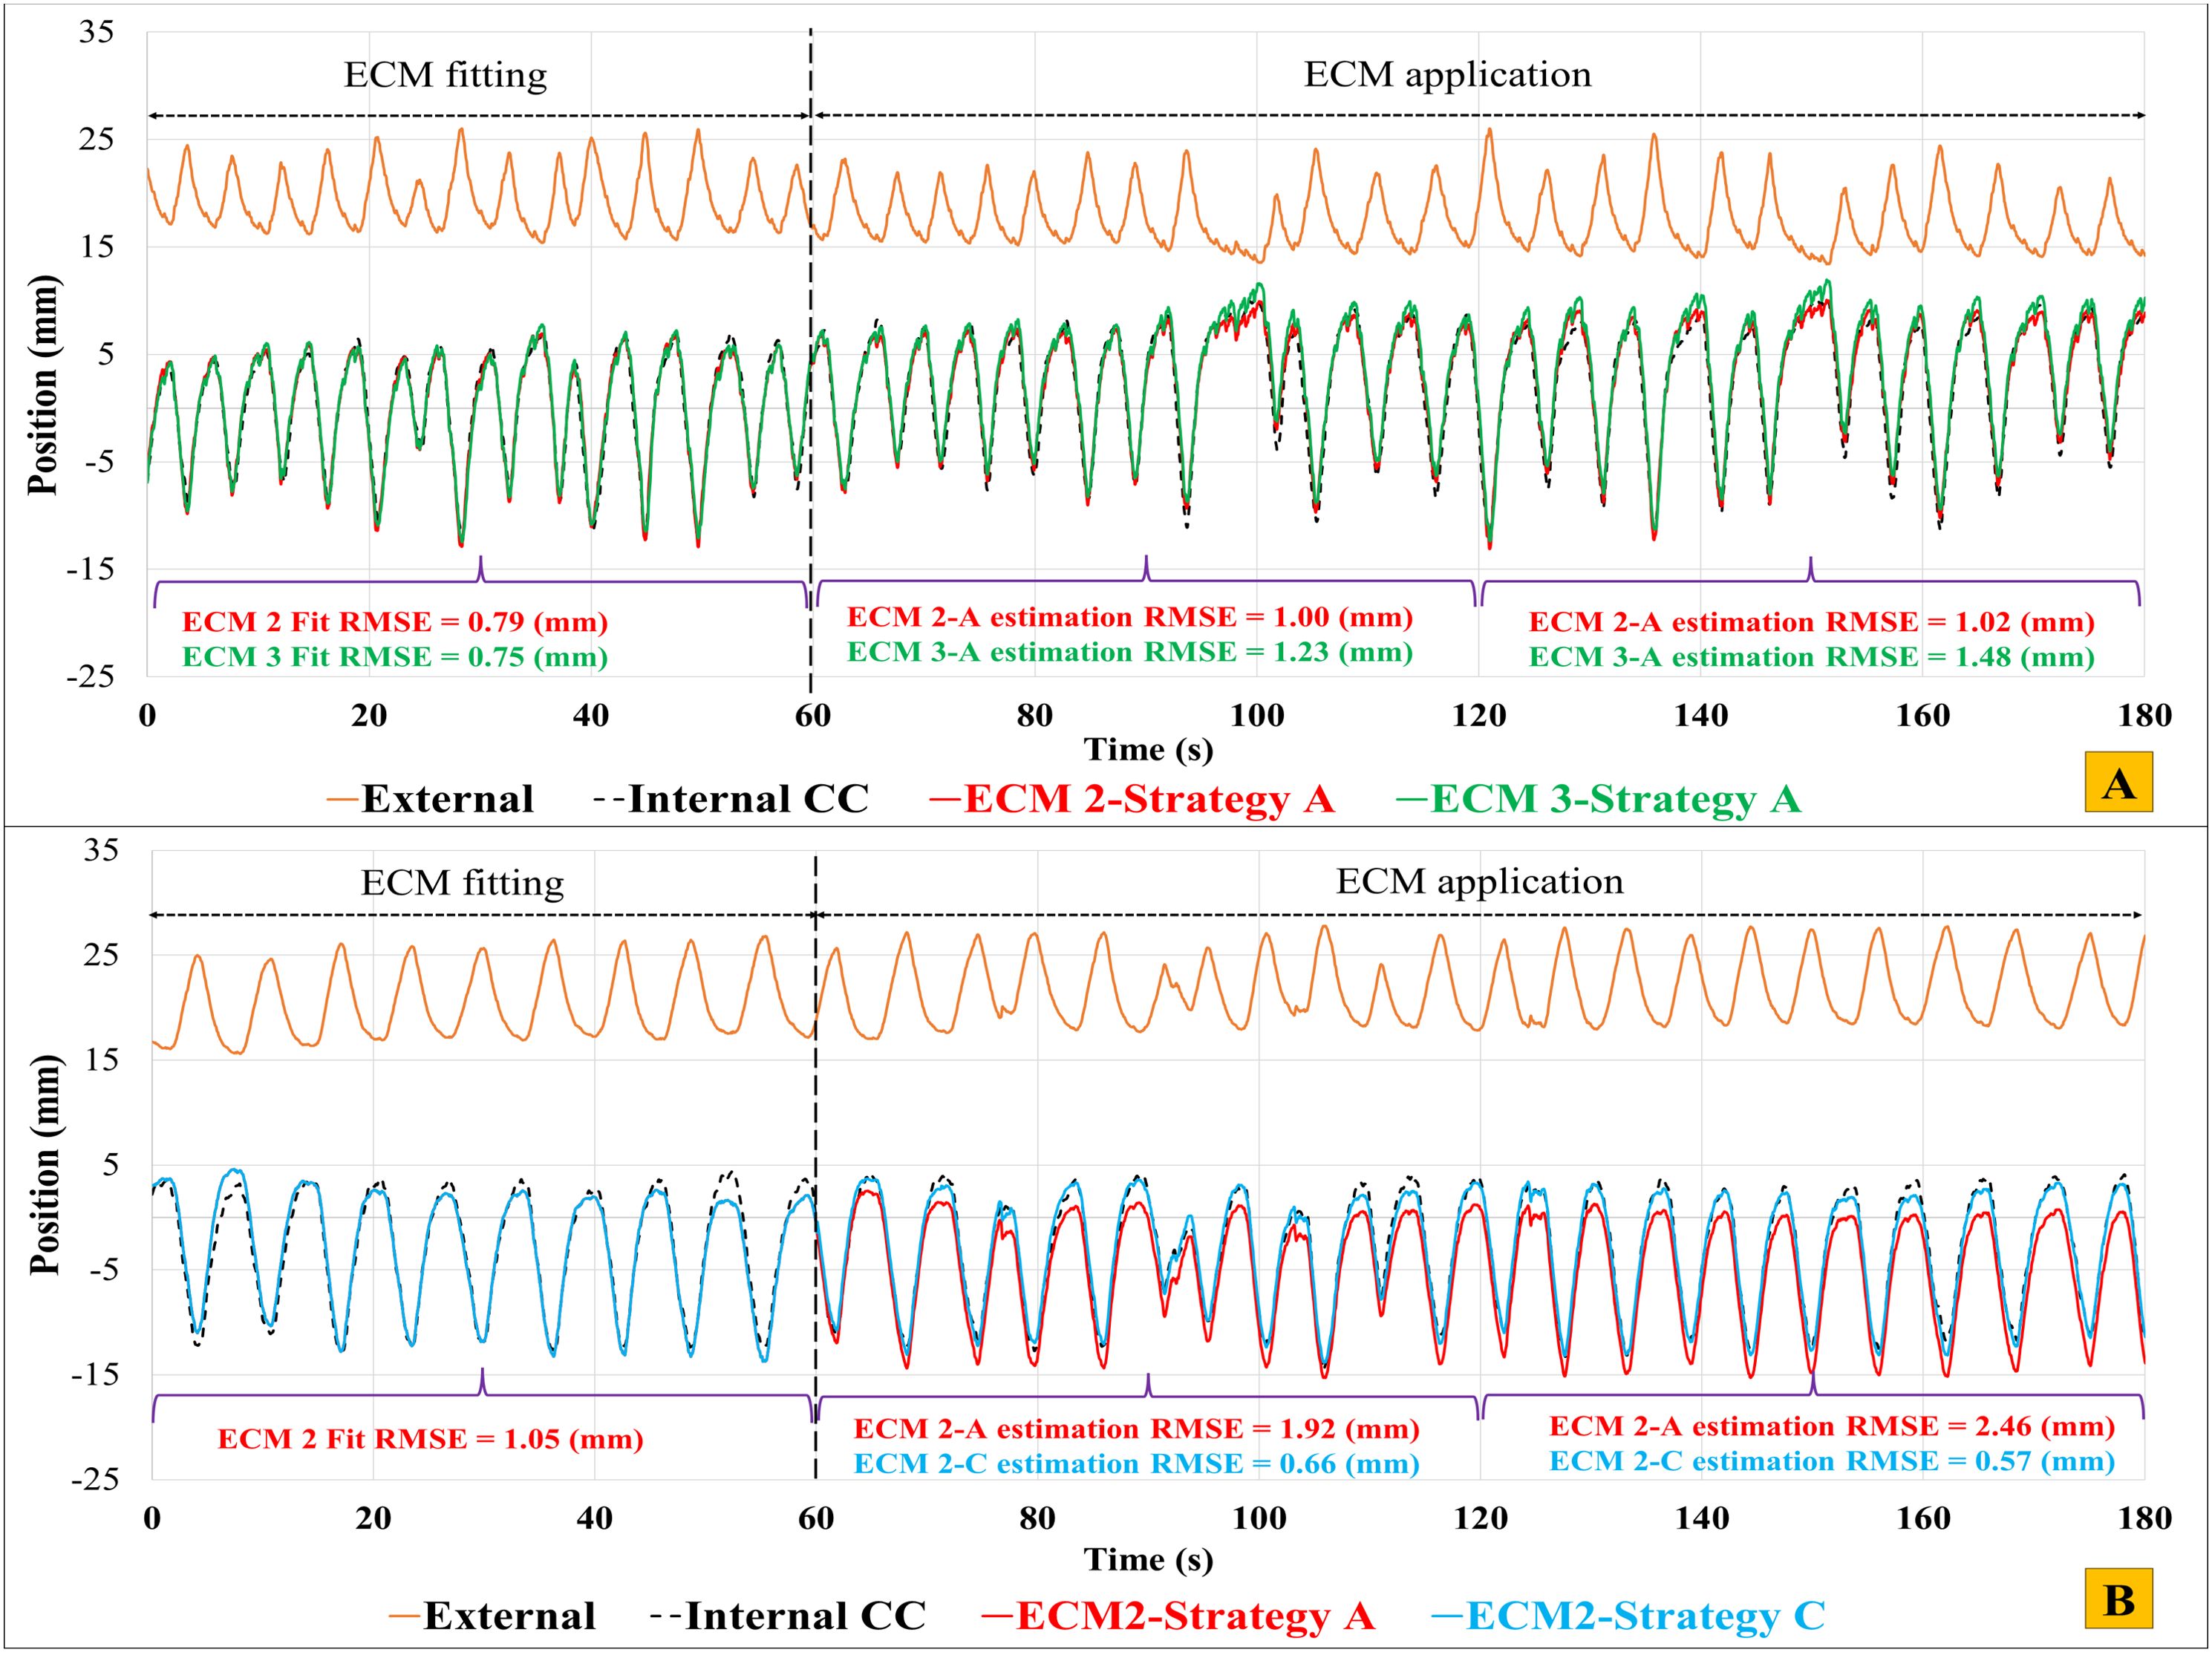2212x1658 pixels.
Task: Click the Time (s) axis title of chart A
Action: click(x=1148, y=749)
